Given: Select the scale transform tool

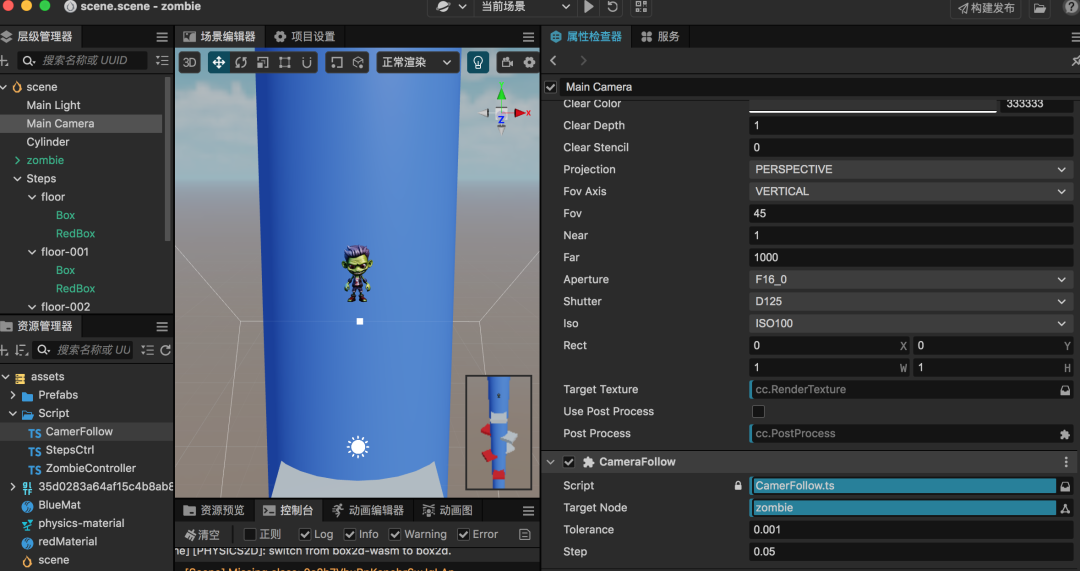Looking at the screenshot, I should click(x=262, y=63).
